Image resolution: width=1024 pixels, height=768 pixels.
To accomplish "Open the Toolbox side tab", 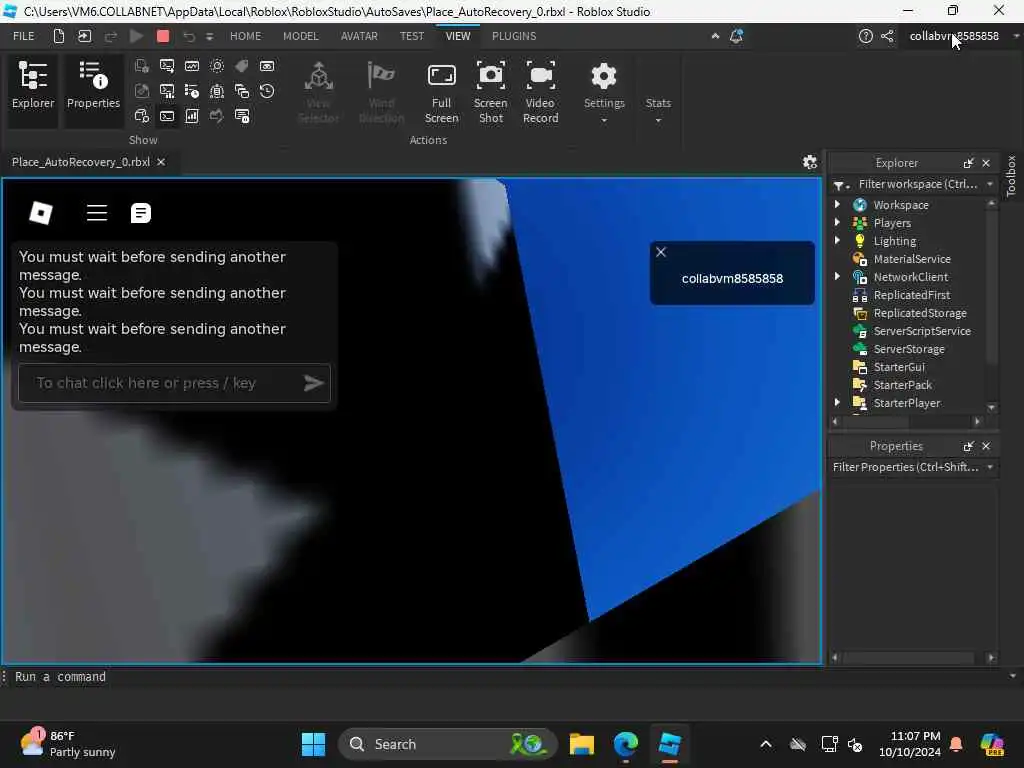I will tap(1011, 176).
